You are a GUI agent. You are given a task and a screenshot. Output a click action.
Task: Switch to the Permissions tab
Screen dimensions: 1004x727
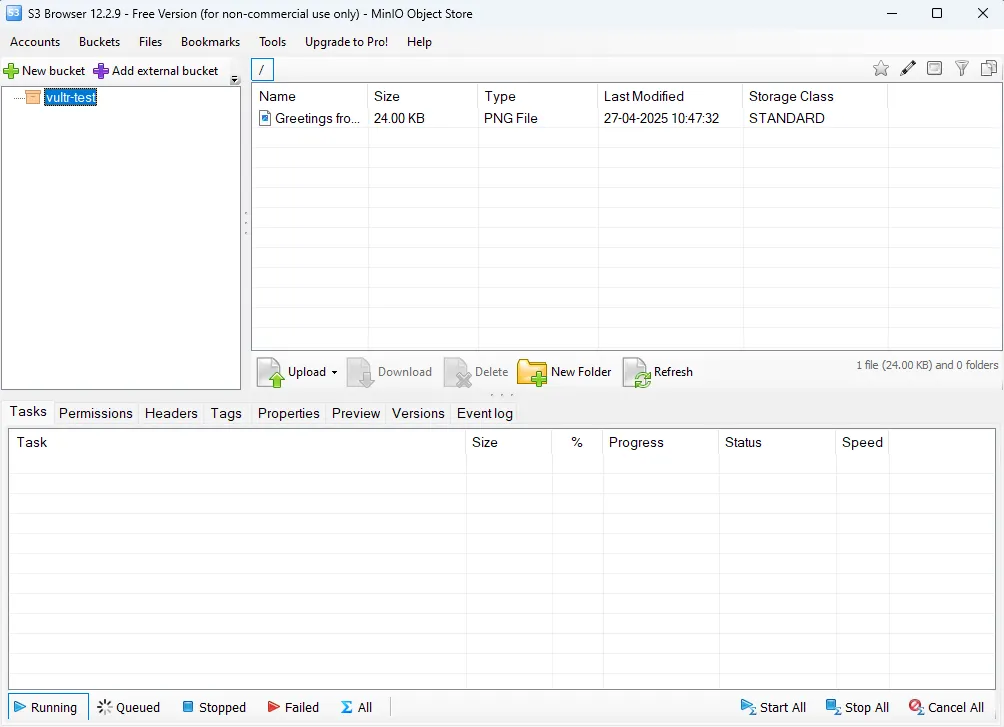pos(95,413)
